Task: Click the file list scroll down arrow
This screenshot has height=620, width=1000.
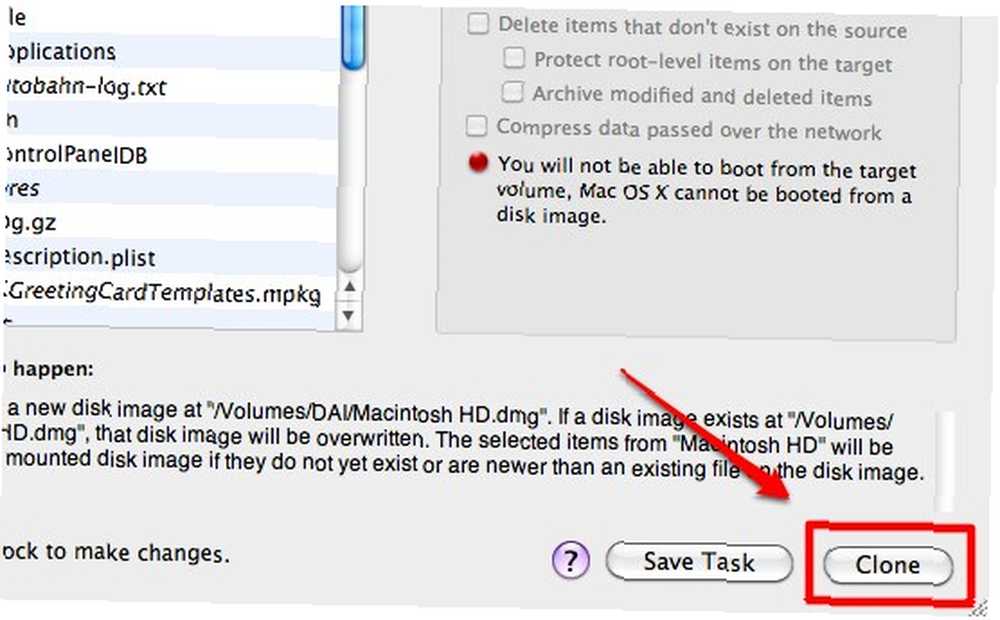Action: [349, 315]
